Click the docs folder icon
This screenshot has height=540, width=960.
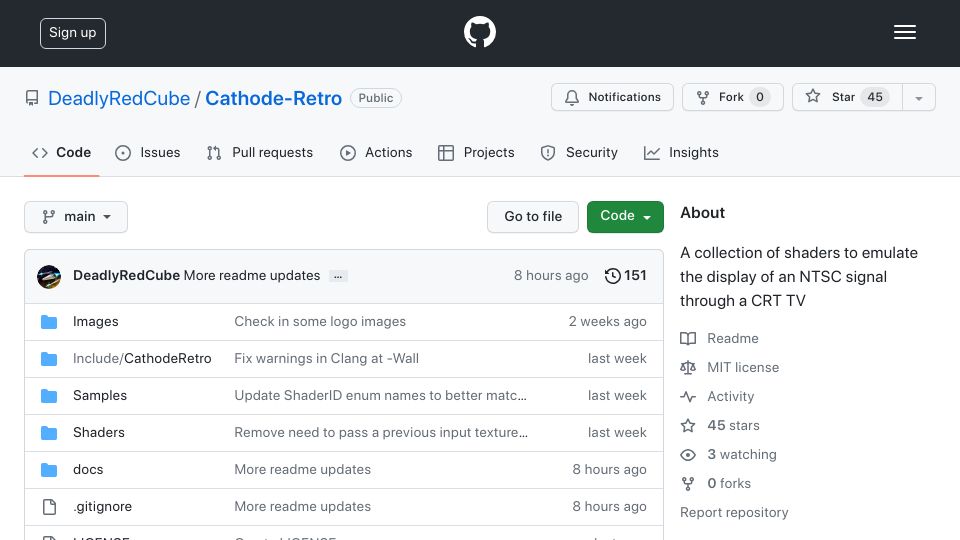click(x=49, y=470)
